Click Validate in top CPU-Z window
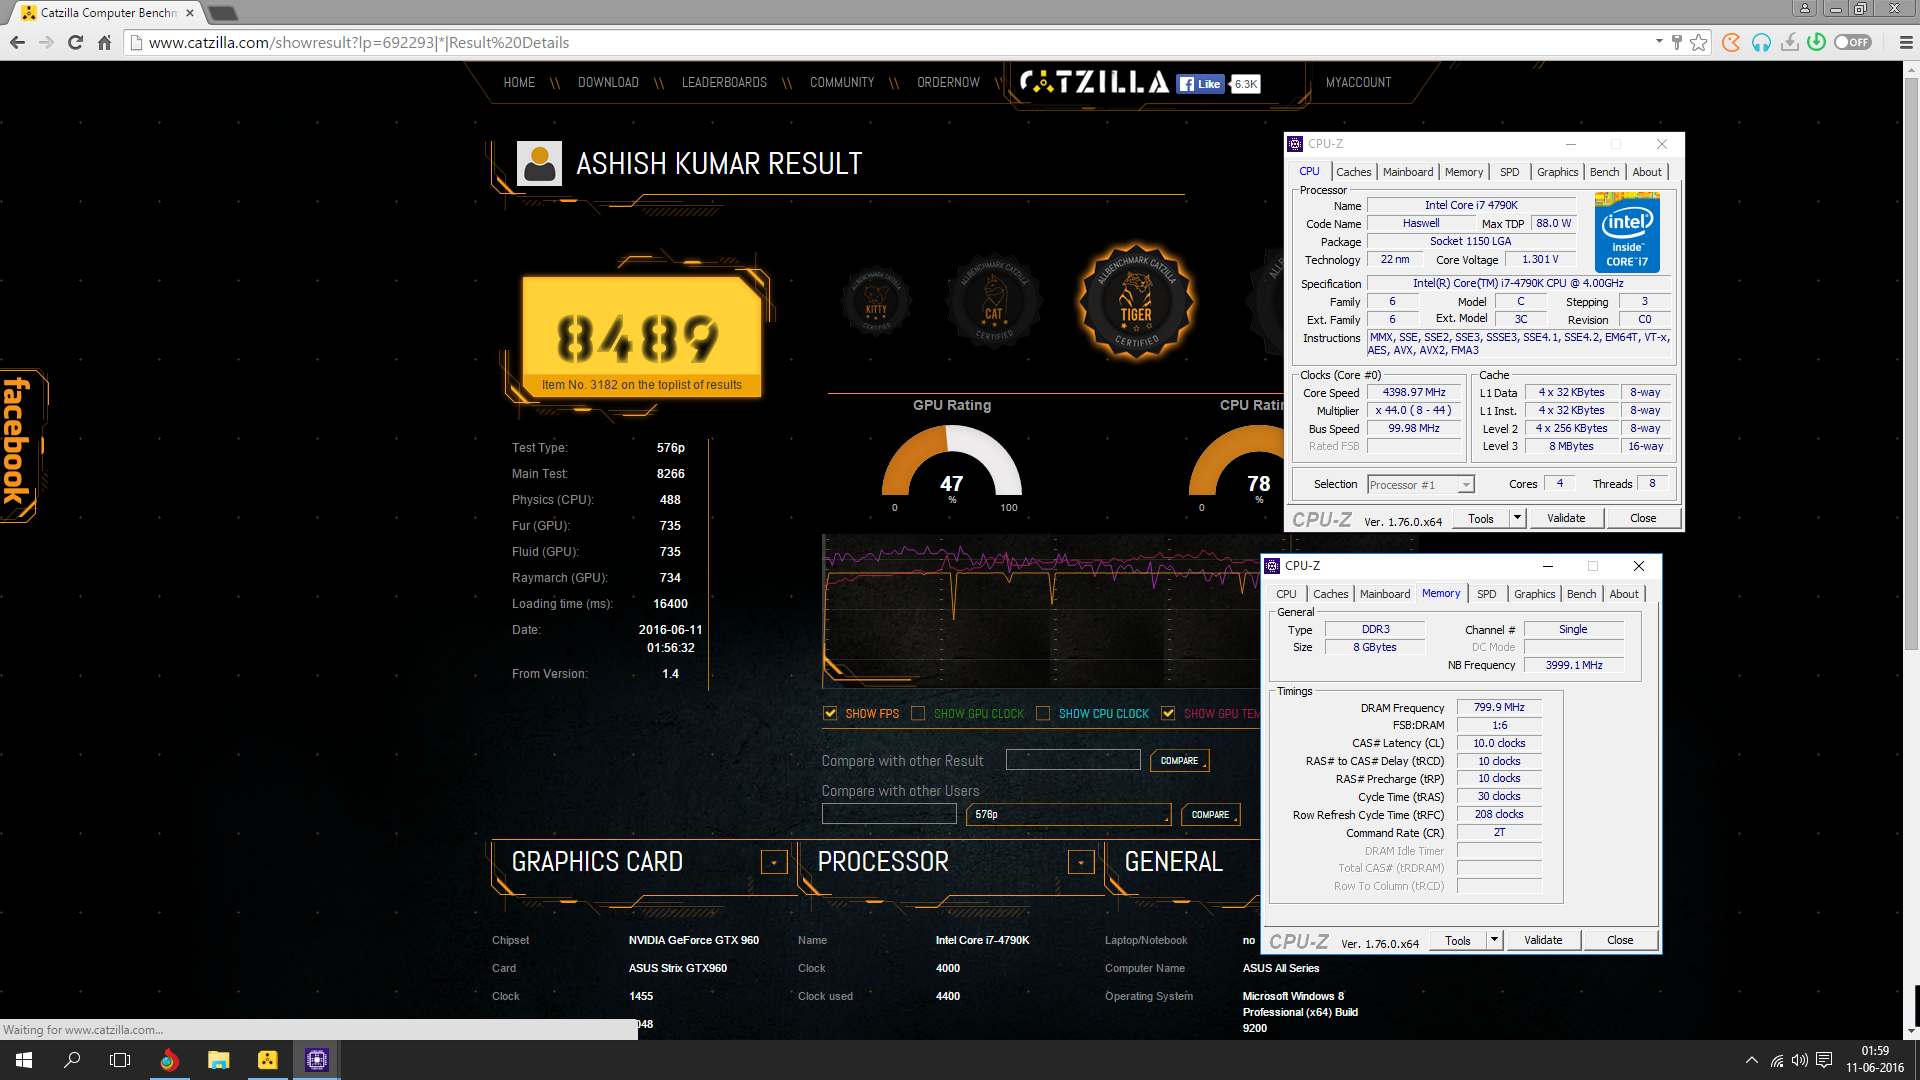The image size is (1920, 1080). 1566,518
